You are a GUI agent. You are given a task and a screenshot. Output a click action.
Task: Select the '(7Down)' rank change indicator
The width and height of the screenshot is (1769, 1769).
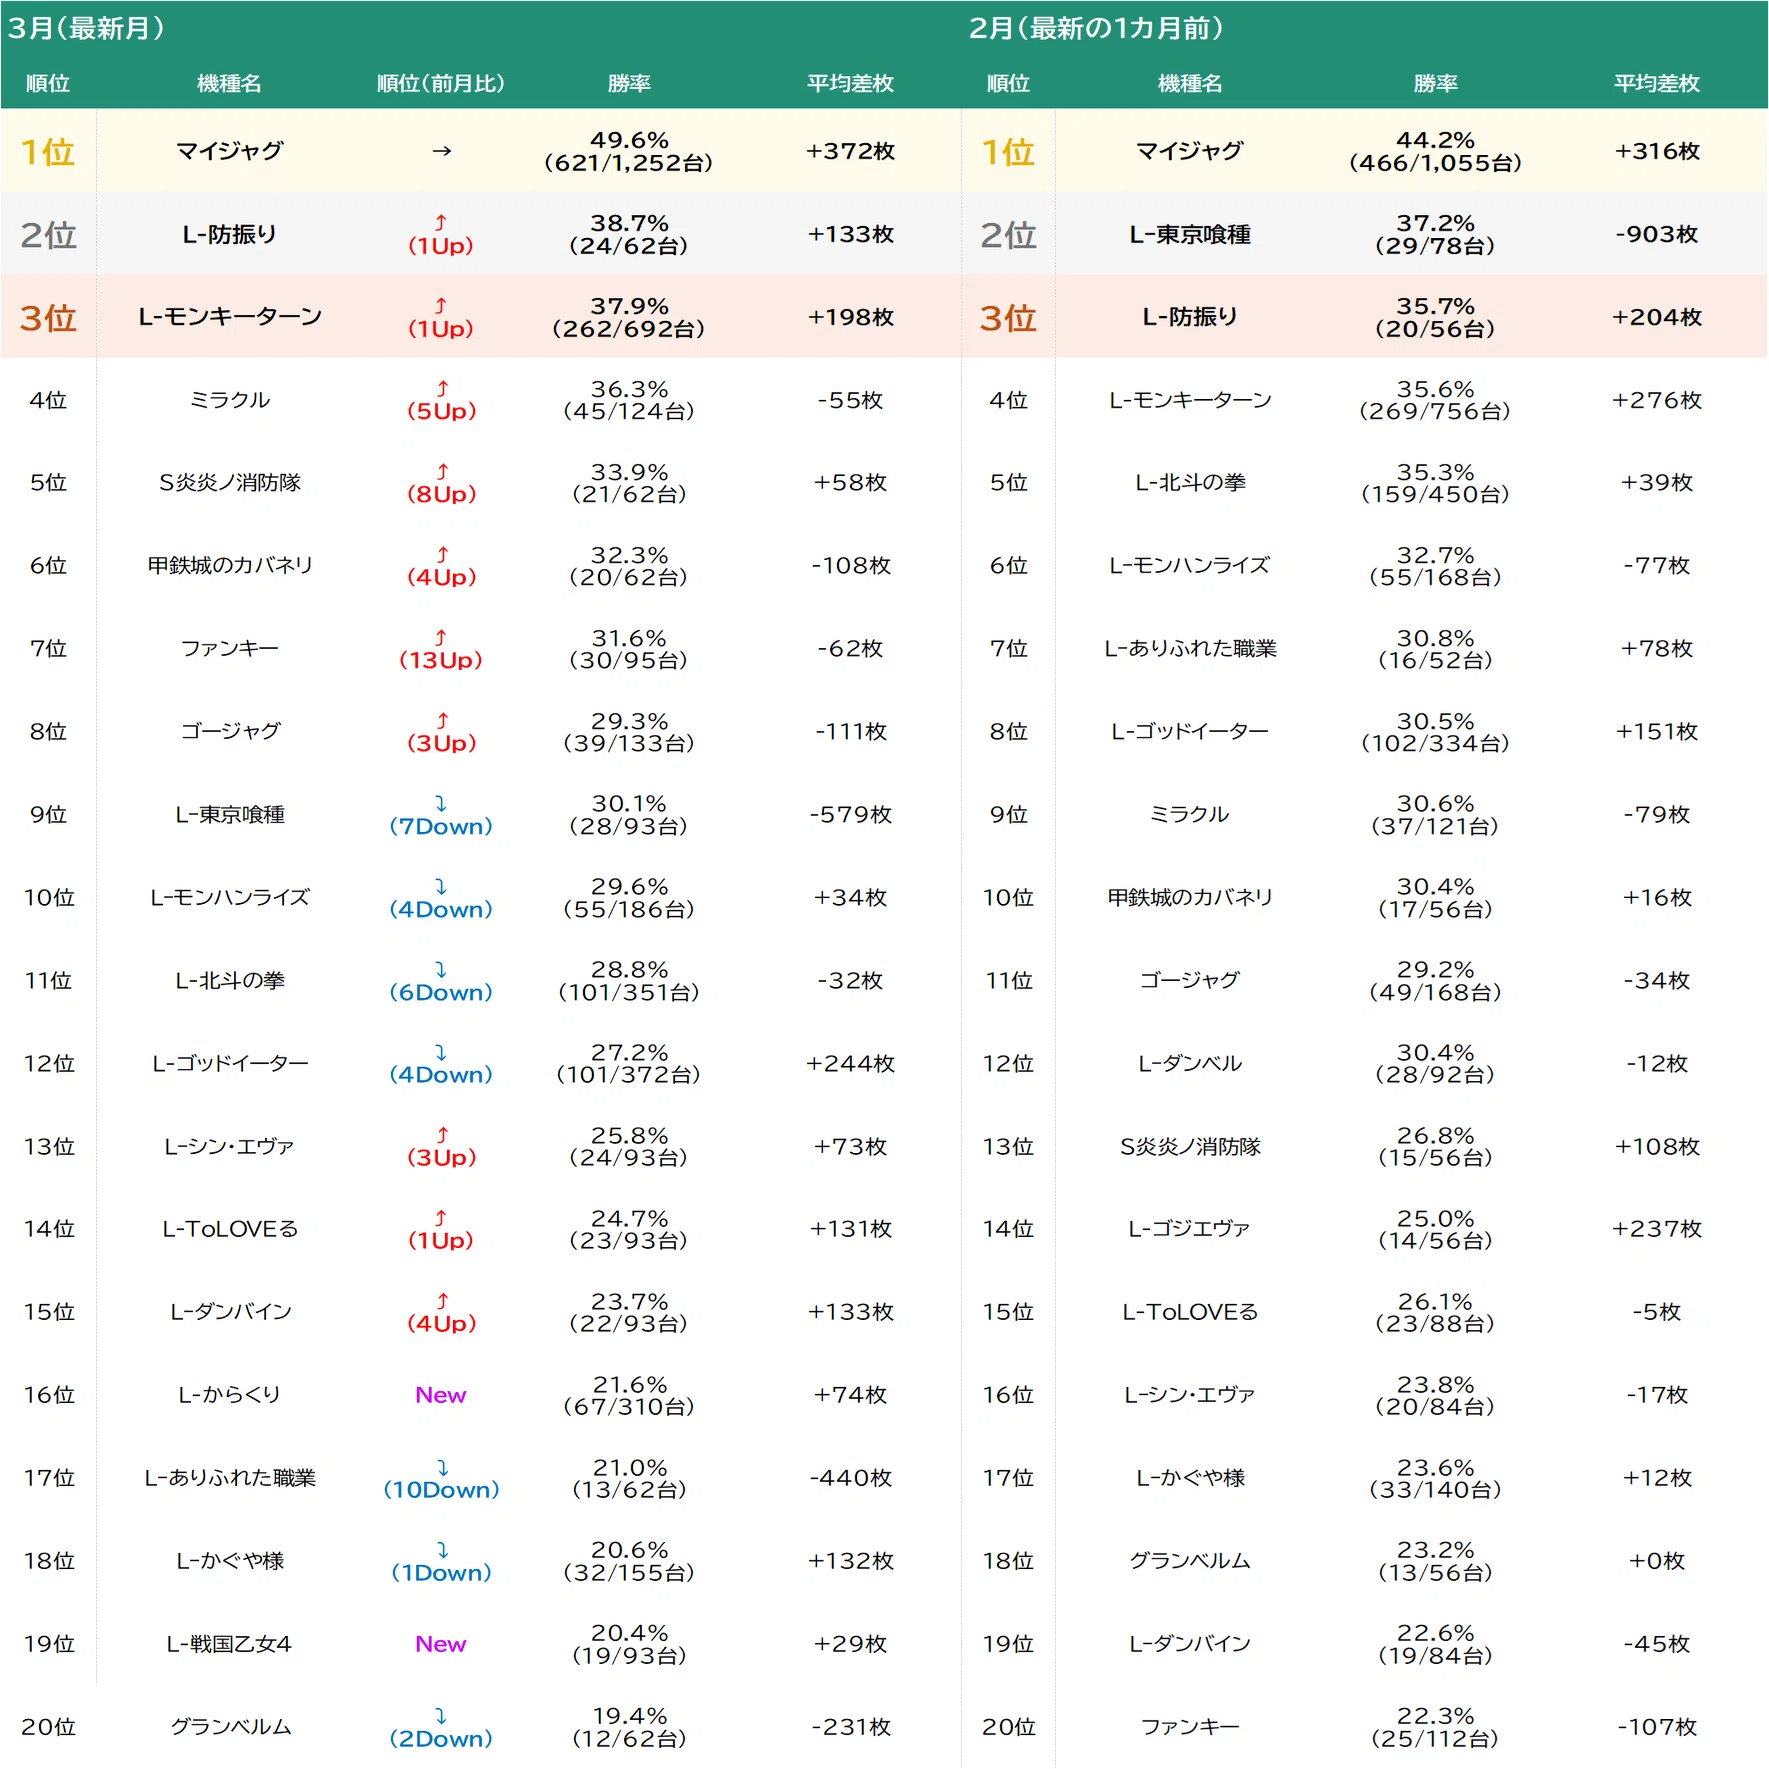pos(441,815)
